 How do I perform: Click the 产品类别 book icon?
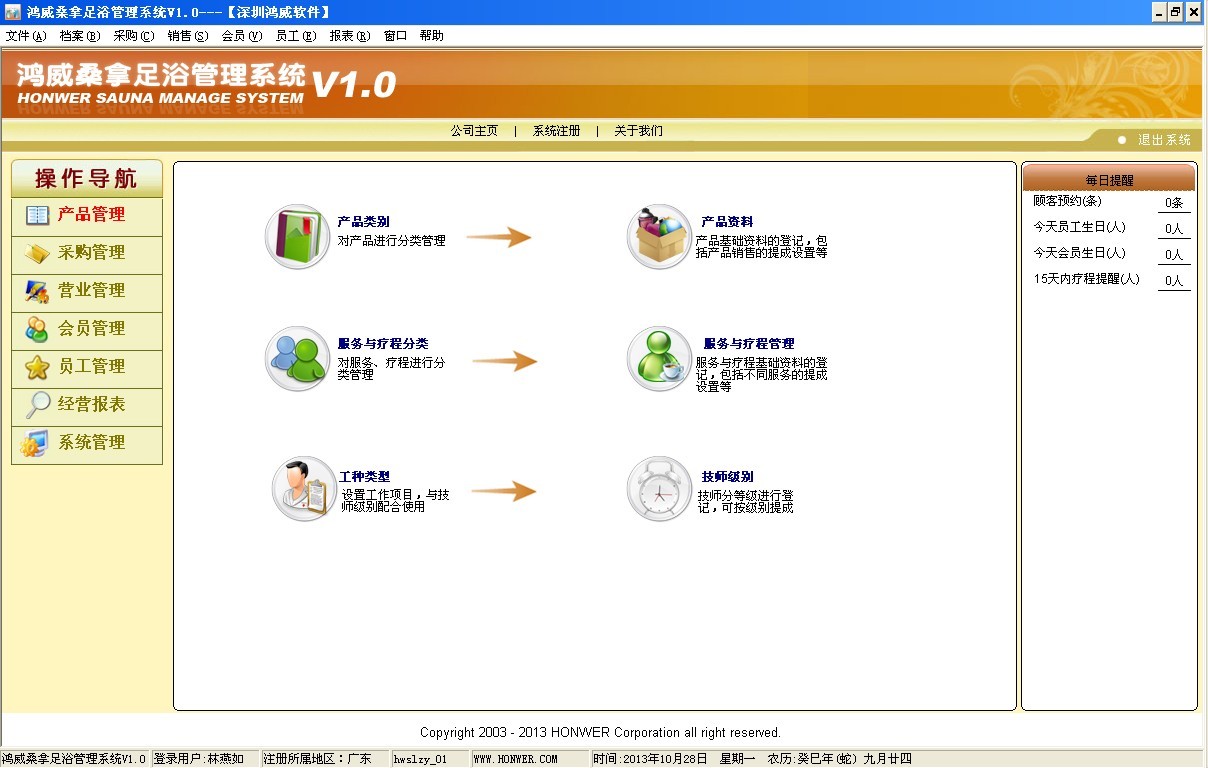click(297, 237)
